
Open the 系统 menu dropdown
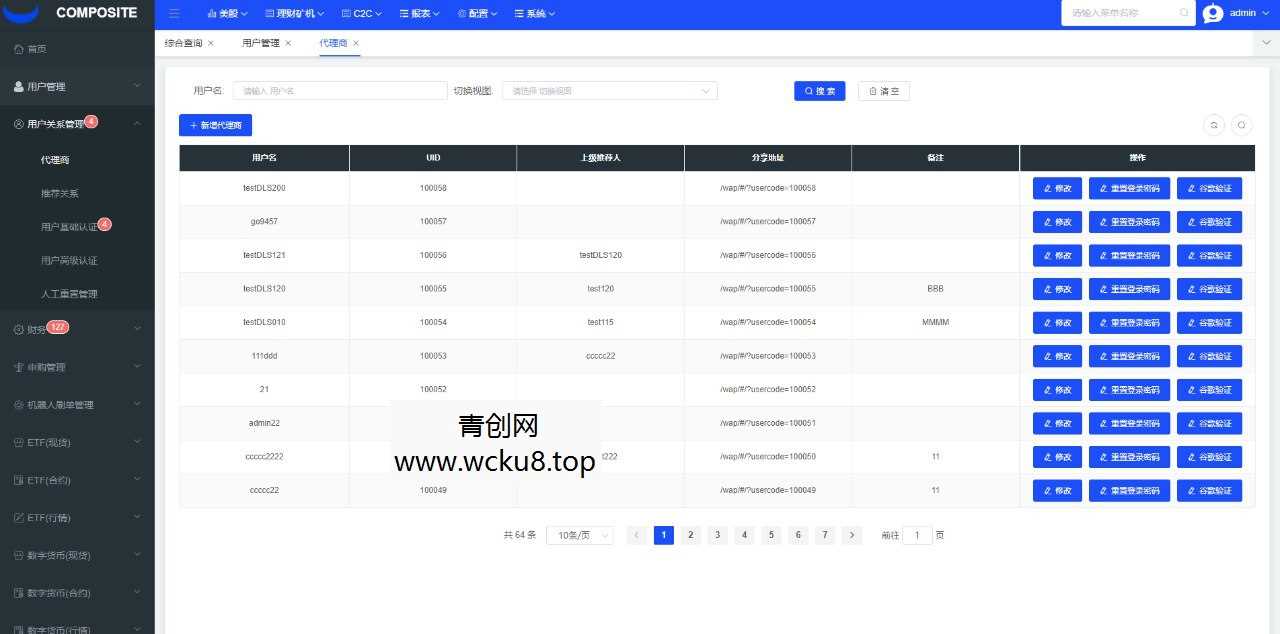pos(535,13)
